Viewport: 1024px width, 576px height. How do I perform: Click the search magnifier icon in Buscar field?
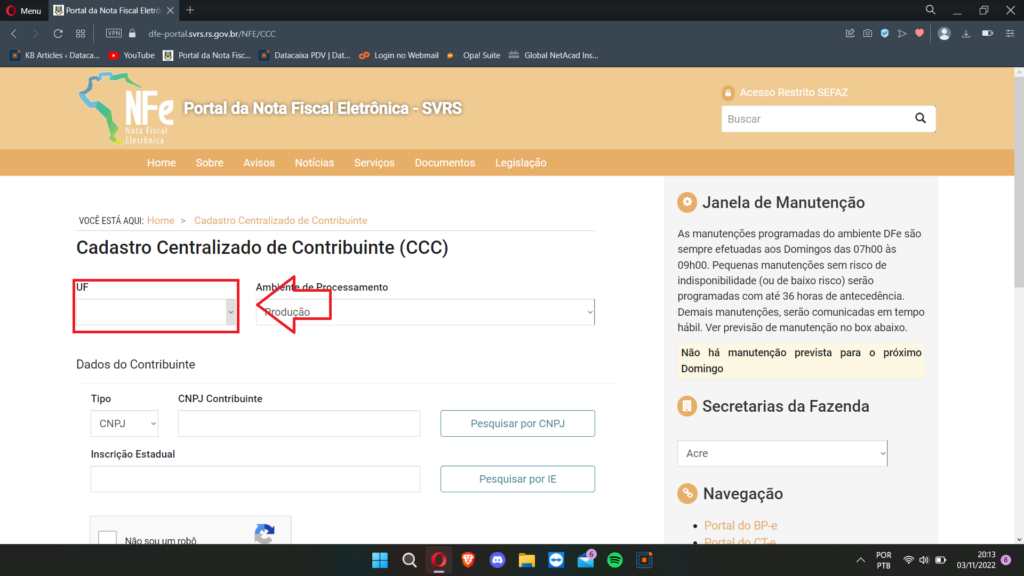920,119
